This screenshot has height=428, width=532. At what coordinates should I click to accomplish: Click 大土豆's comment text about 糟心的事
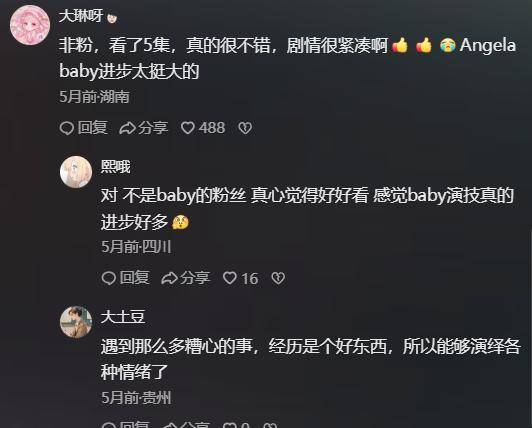click(310, 359)
